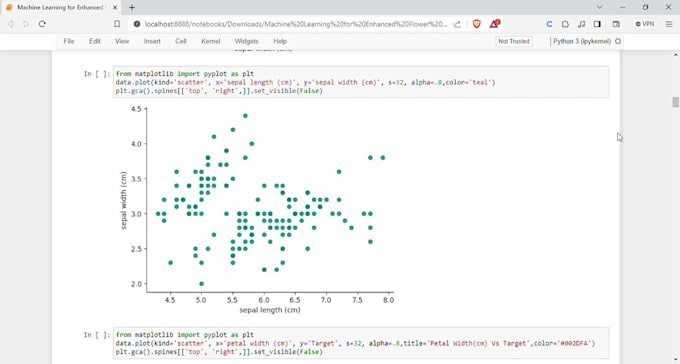
Task: Toggle the browser sidebar panel
Action: (x=597, y=24)
